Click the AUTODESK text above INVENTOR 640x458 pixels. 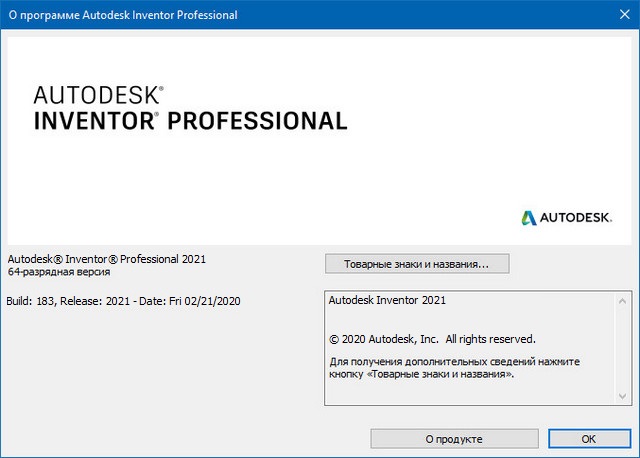[x=95, y=96]
